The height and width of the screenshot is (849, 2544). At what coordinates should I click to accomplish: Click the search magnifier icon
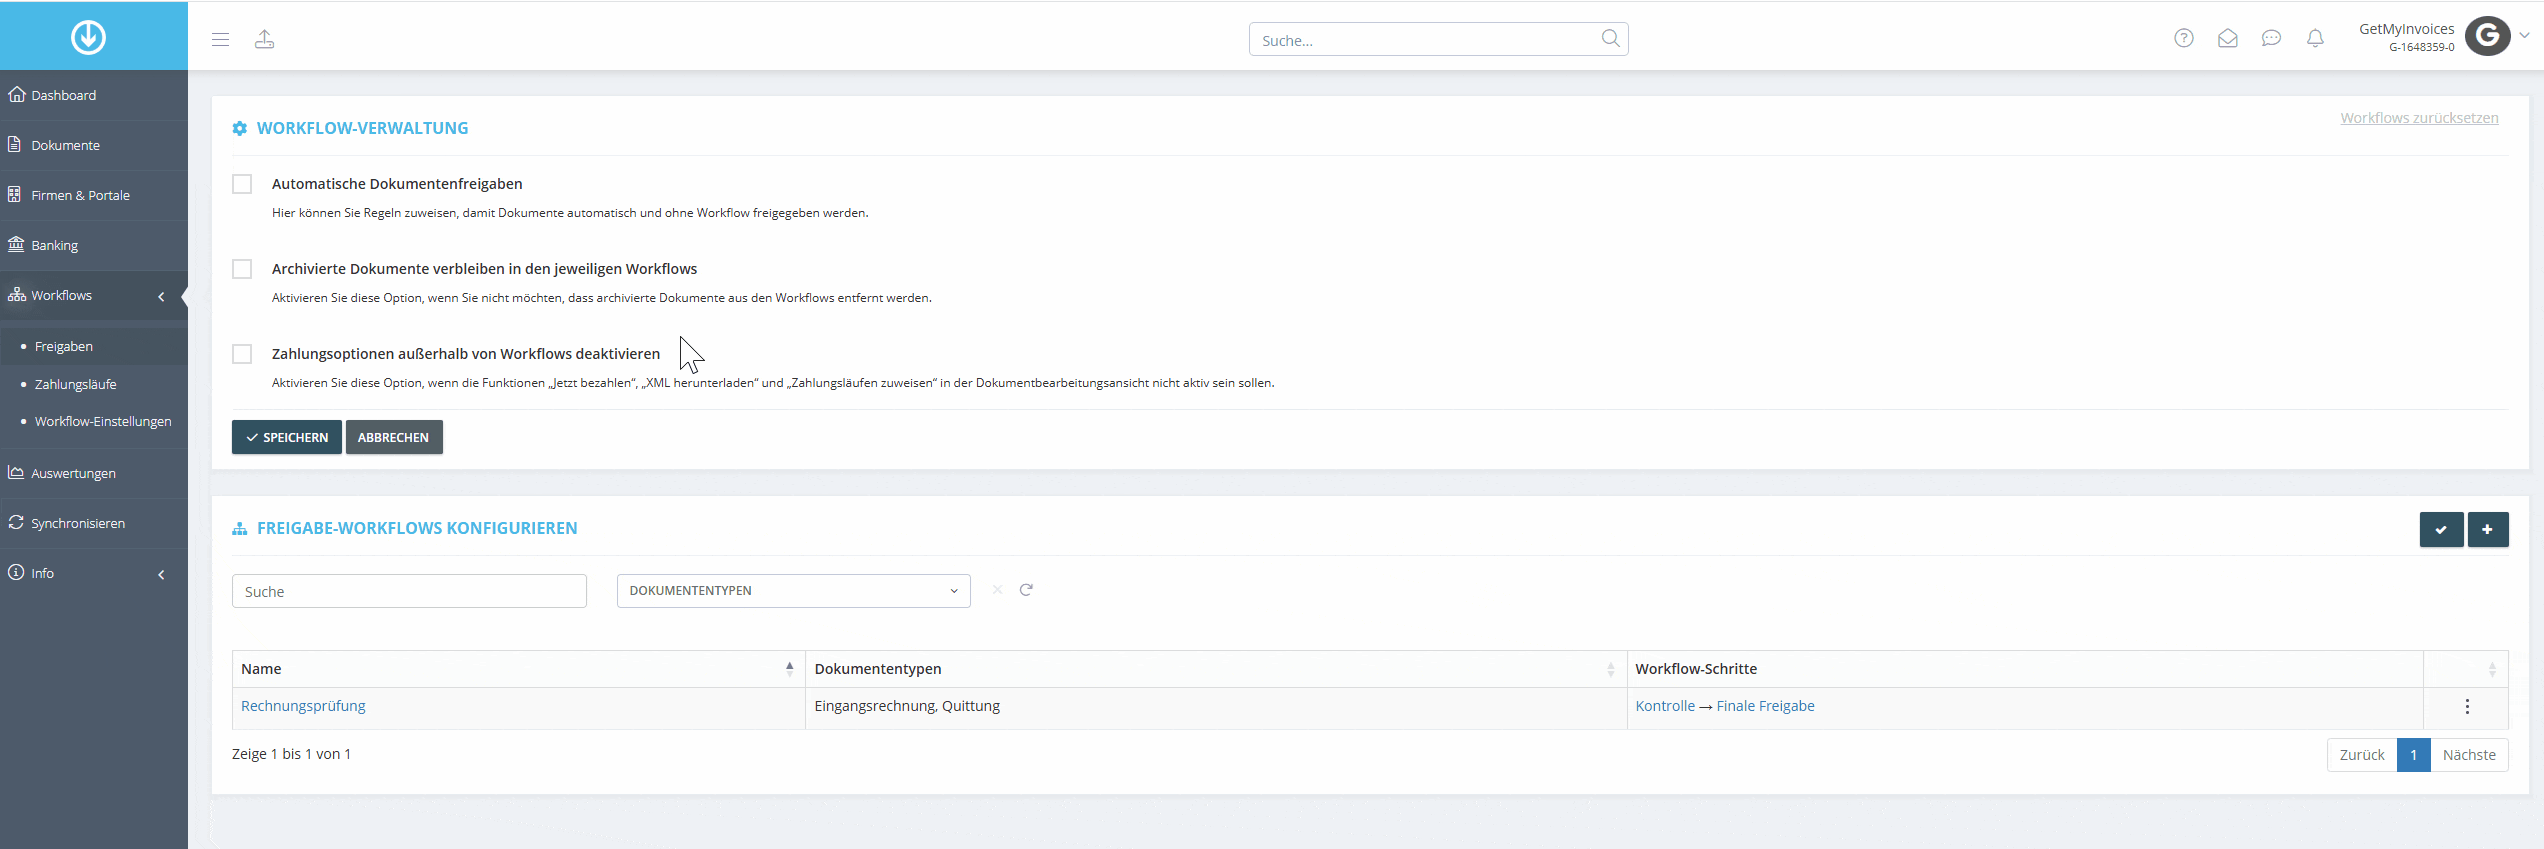pos(1610,38)
